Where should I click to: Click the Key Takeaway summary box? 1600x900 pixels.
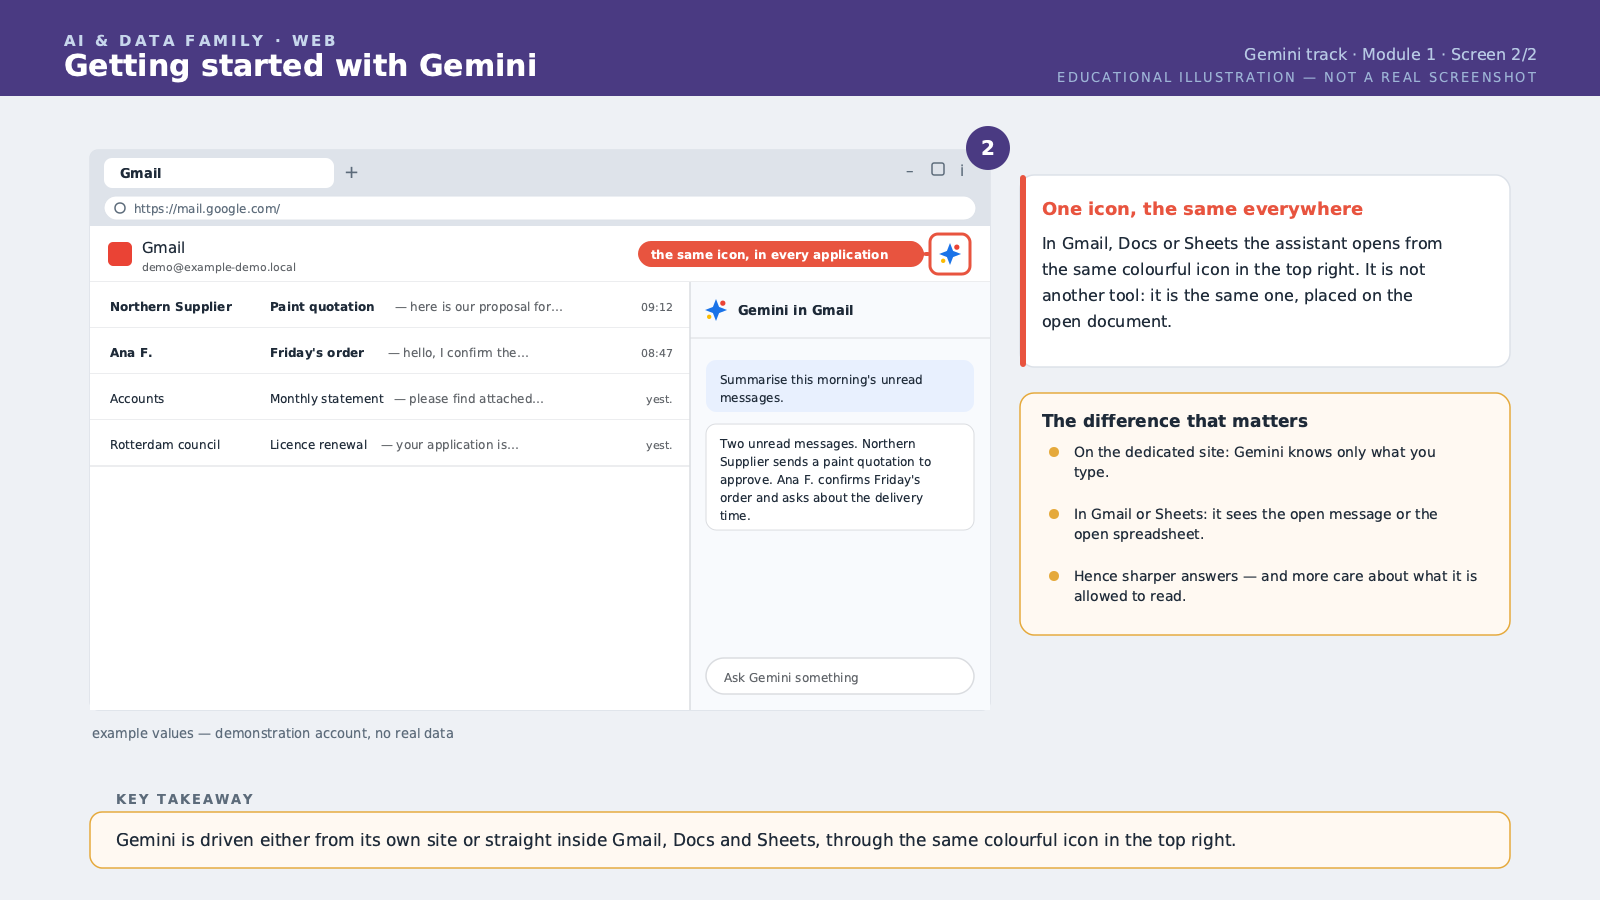pyautogui.click(x=800, y=840)
